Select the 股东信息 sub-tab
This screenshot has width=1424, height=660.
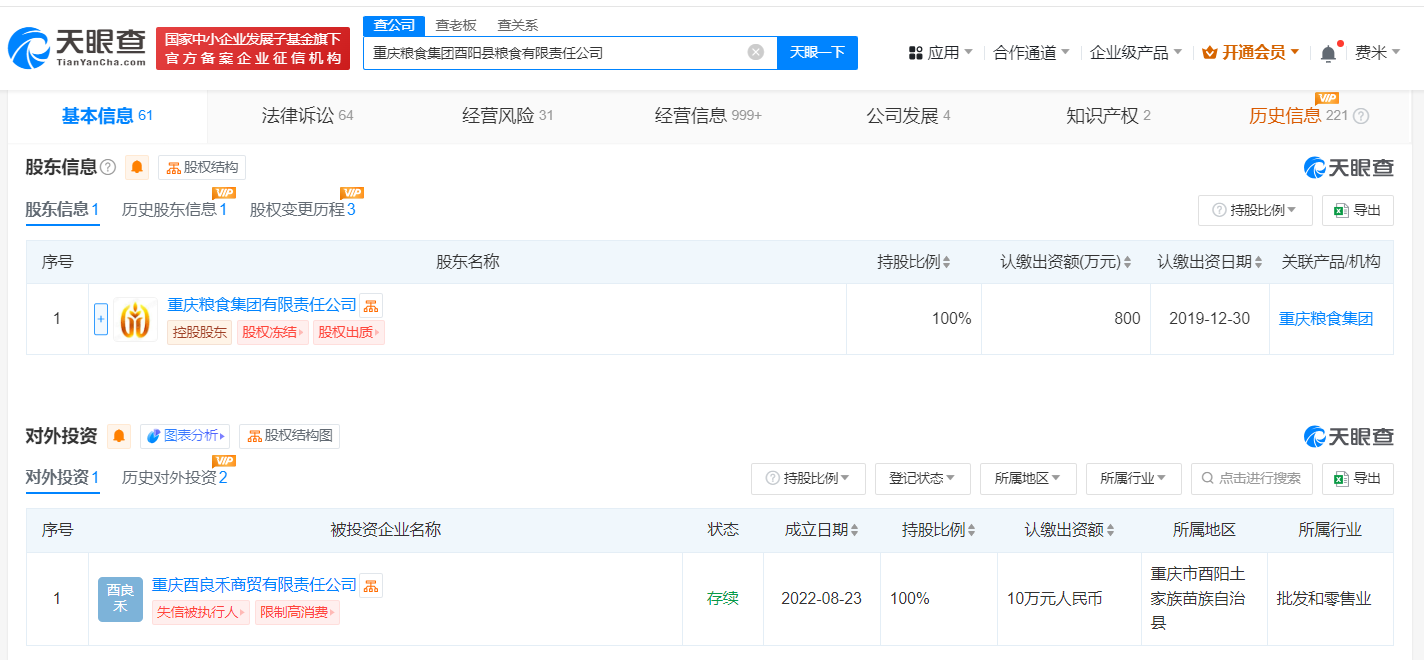click(62, 209)
